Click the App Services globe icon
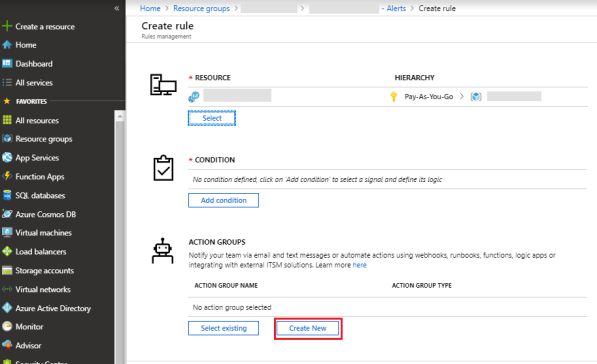This screenshot has width=597, height=364. [x=7, y=158]
